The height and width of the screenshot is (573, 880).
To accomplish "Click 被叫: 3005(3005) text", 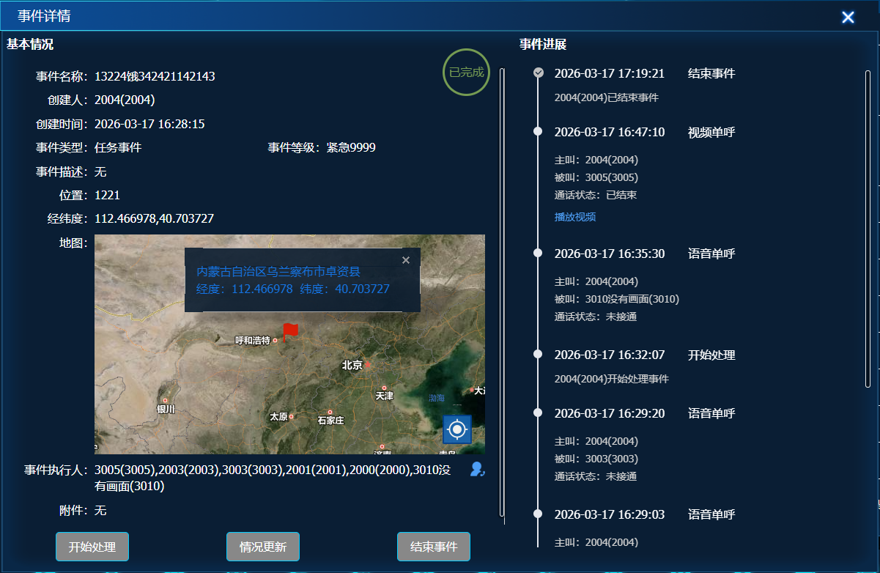I will (596, 177).
